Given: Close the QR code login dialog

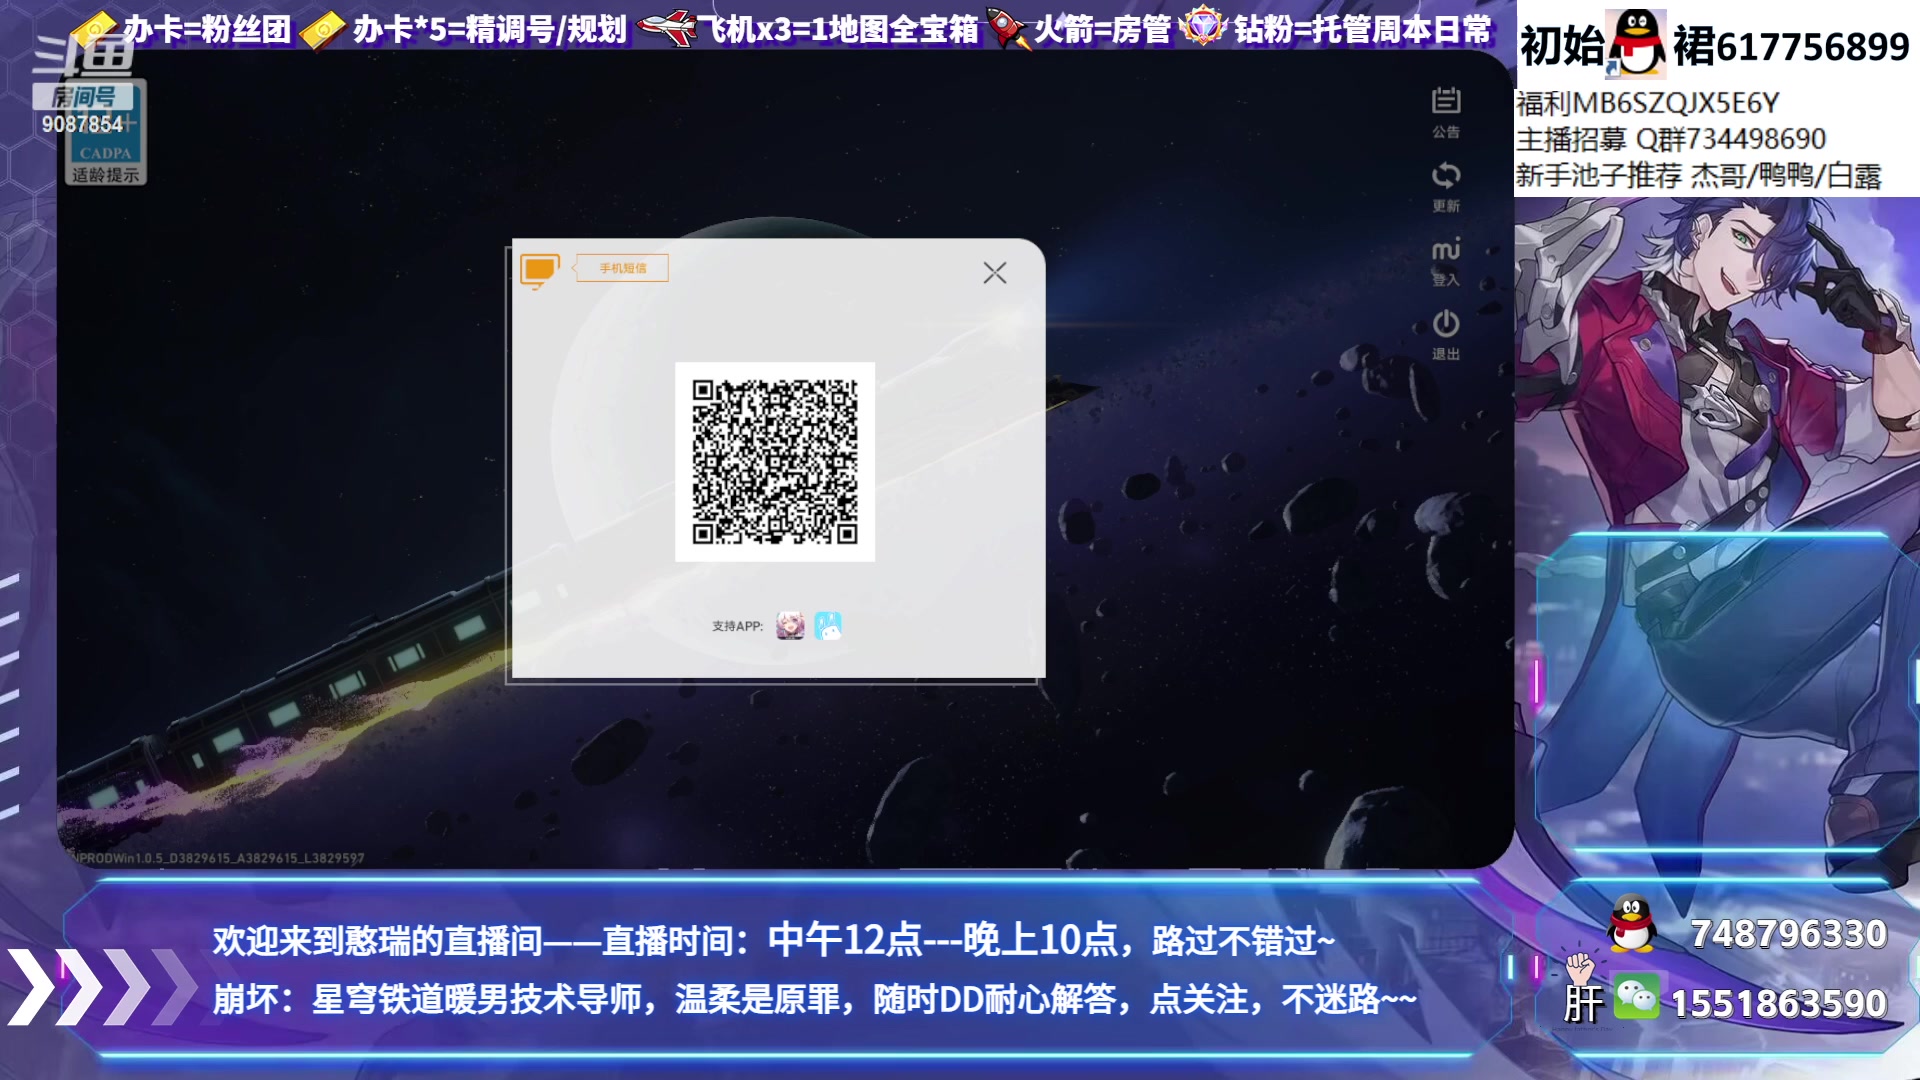Looking at the screenshot, I should tap(994, 273).
